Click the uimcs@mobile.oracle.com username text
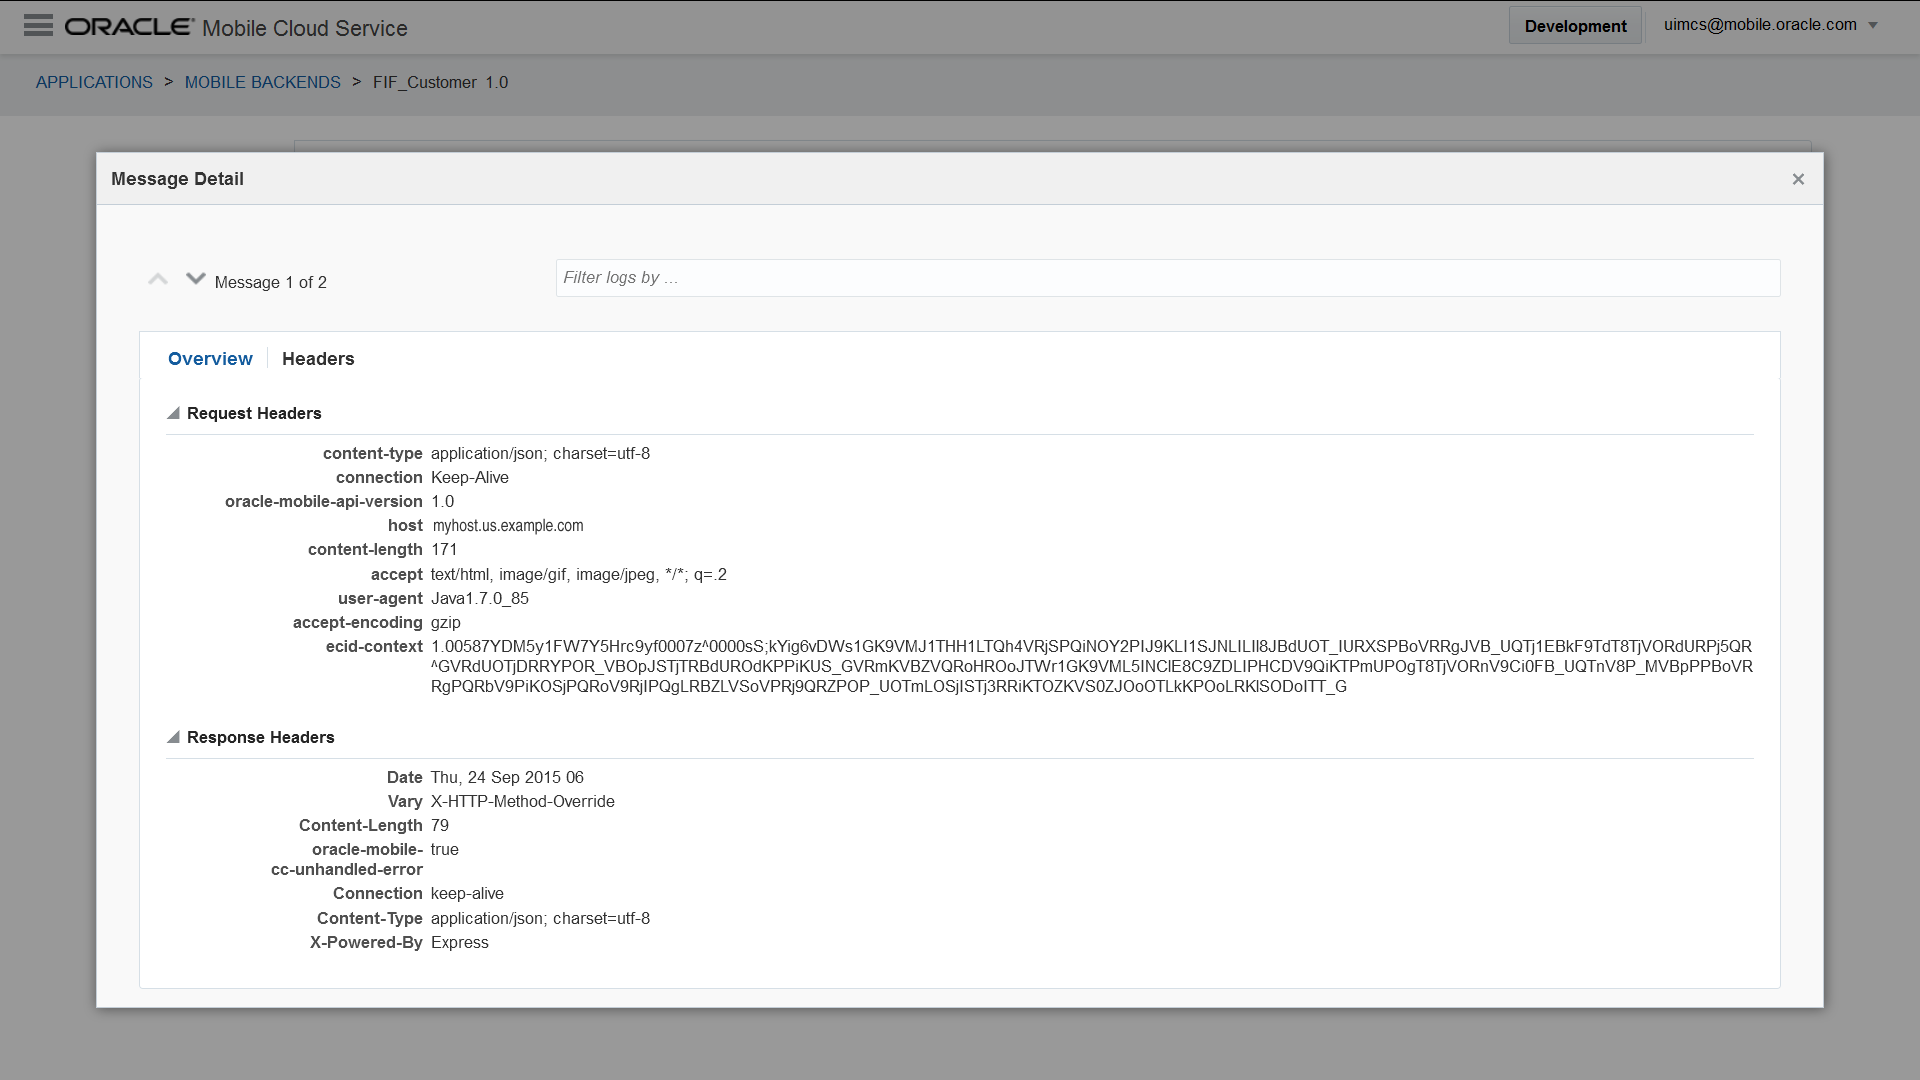 (x=1759, y=25)
